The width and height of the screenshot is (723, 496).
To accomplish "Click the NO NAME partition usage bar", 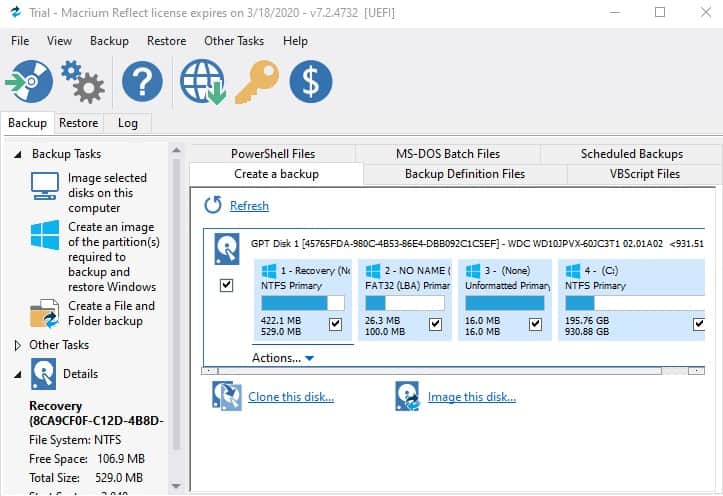I will 405,303.
